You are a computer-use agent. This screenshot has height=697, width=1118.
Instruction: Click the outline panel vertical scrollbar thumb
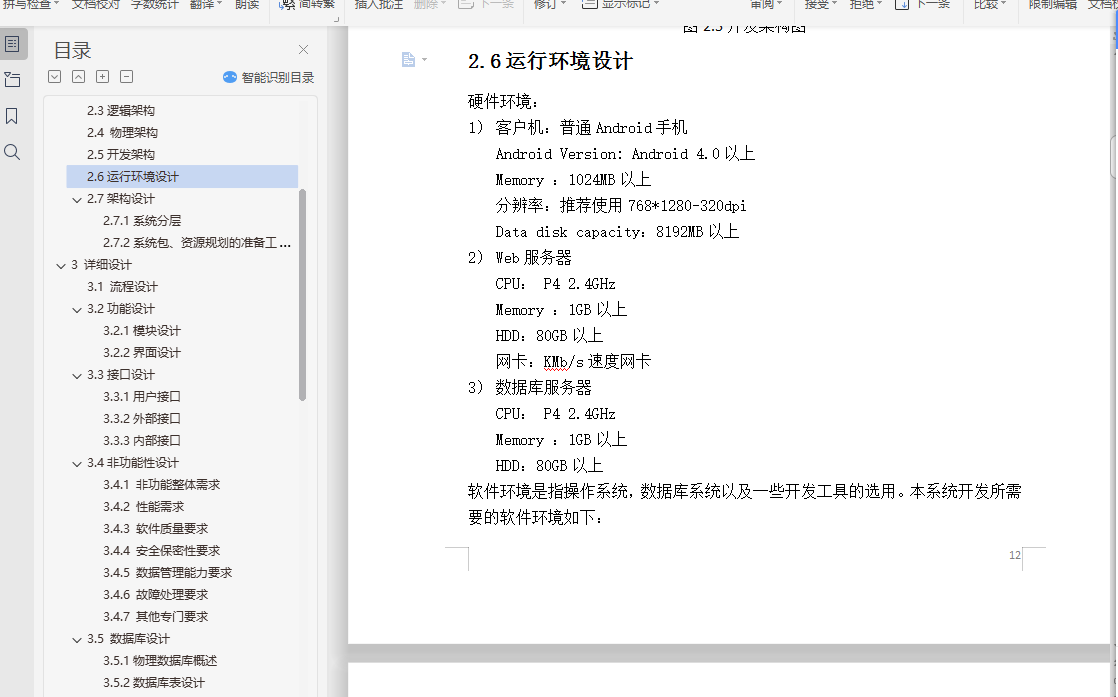pos(302,294)
